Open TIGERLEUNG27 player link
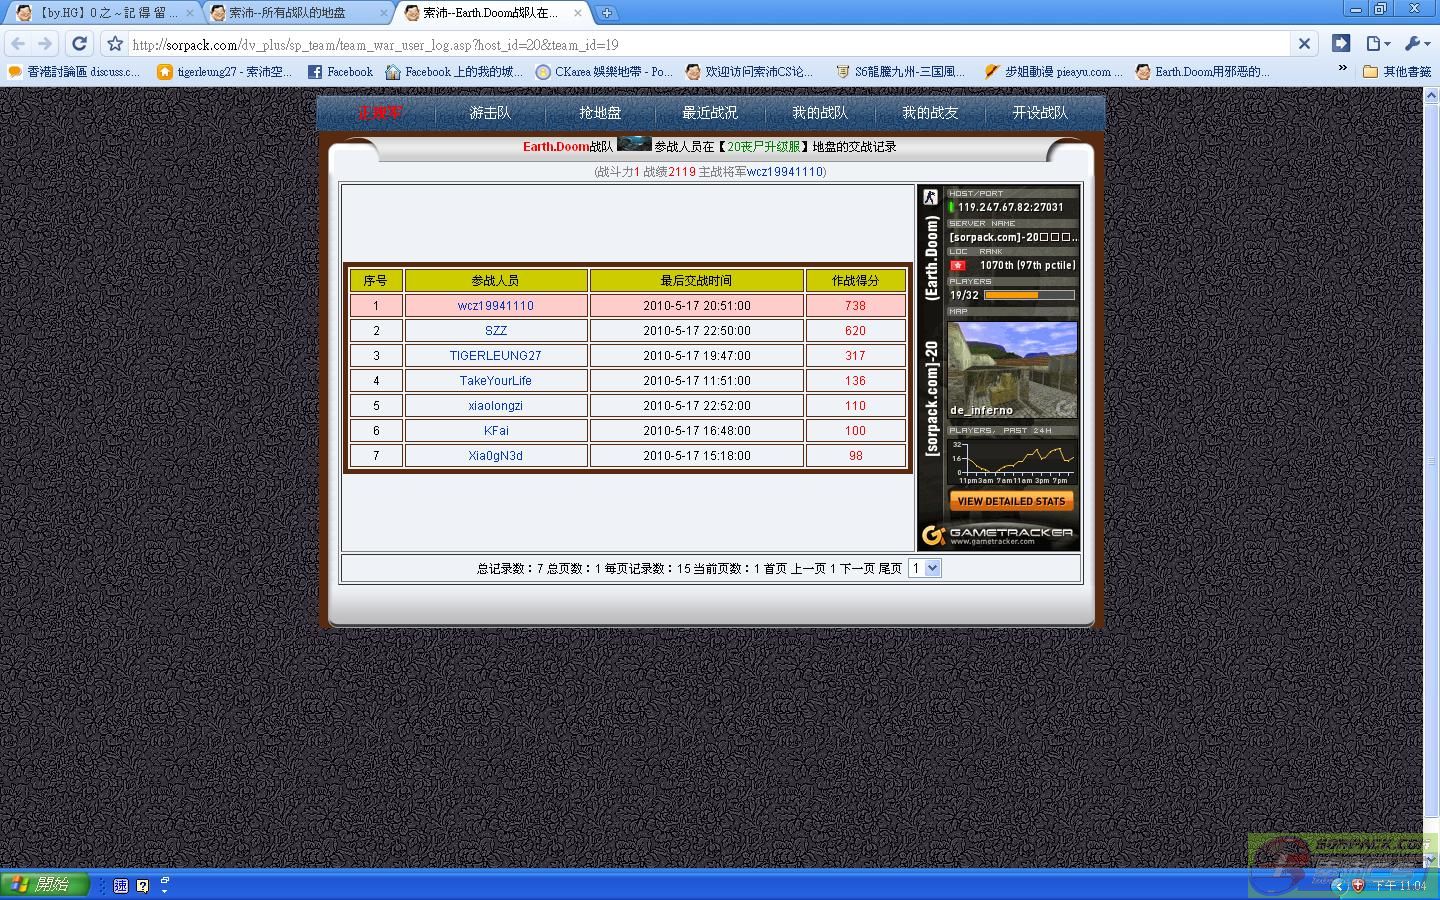1440x900 pixels. point(495,356)
